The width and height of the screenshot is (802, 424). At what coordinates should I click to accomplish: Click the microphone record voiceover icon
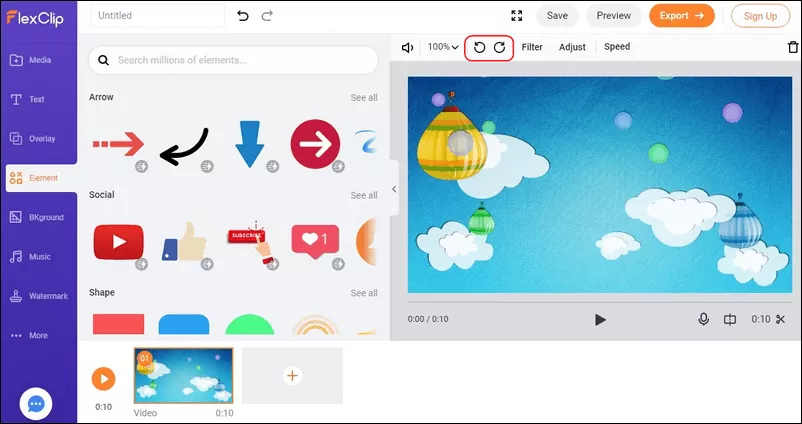click(704, 319)
